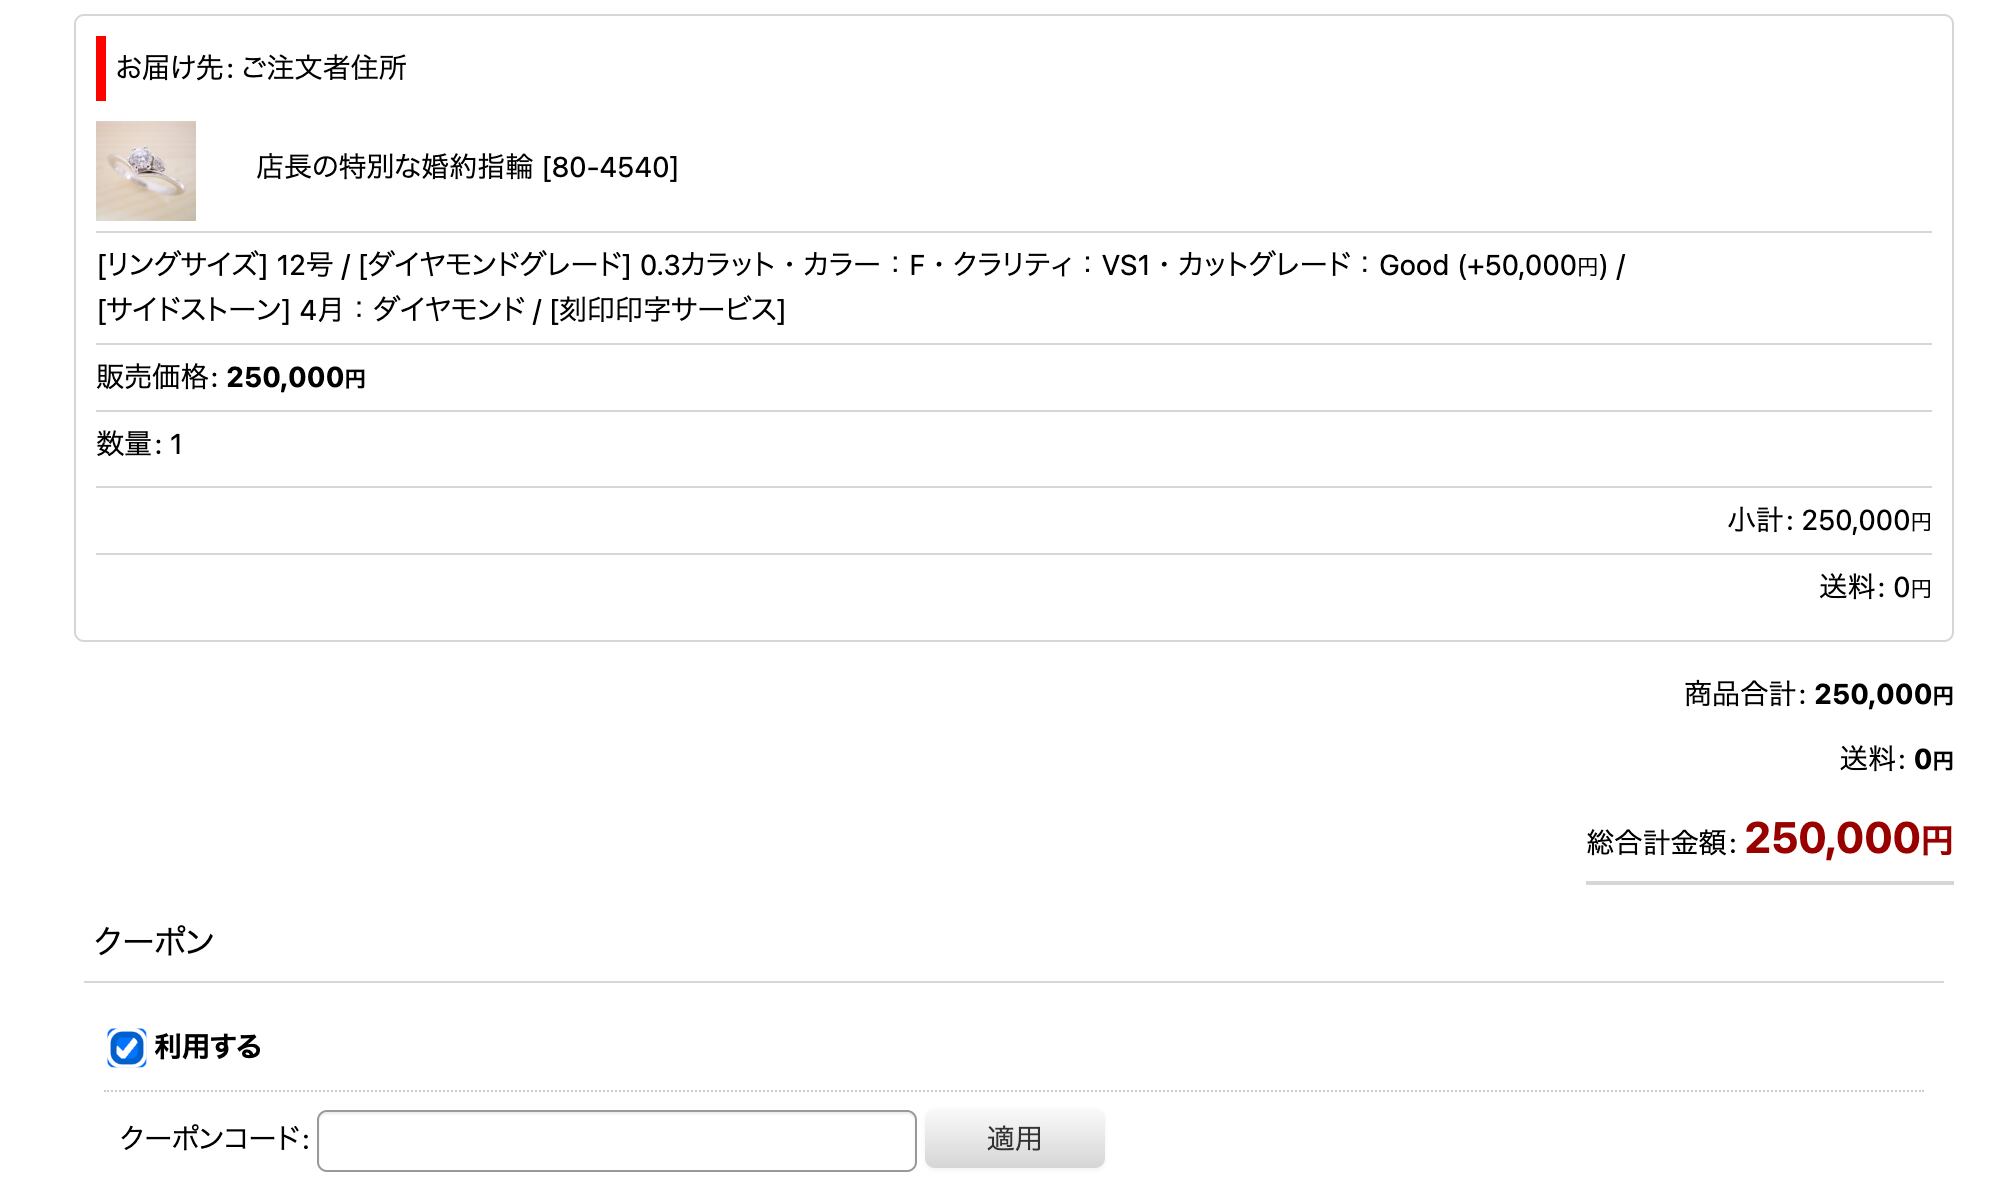Click the 販売価格 250,000円 line
Image resolution: width=2000 pixels, height=1200 pixels.
(231, 378)
